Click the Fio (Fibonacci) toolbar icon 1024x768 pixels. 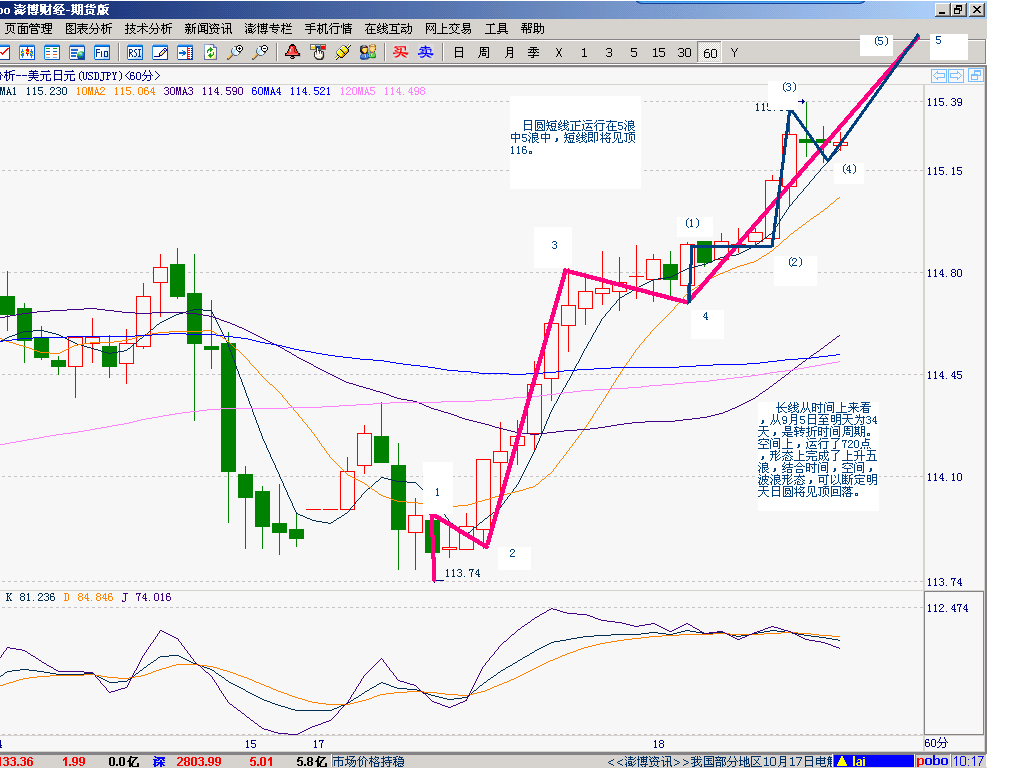(102, 52)
